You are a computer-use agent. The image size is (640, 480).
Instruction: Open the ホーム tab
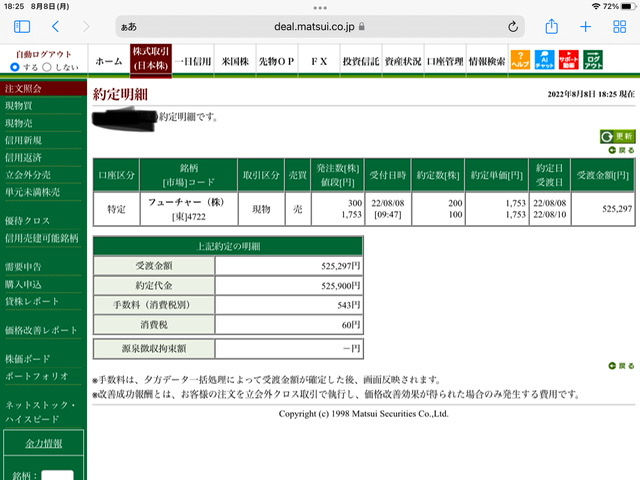(x=109, y=61)
